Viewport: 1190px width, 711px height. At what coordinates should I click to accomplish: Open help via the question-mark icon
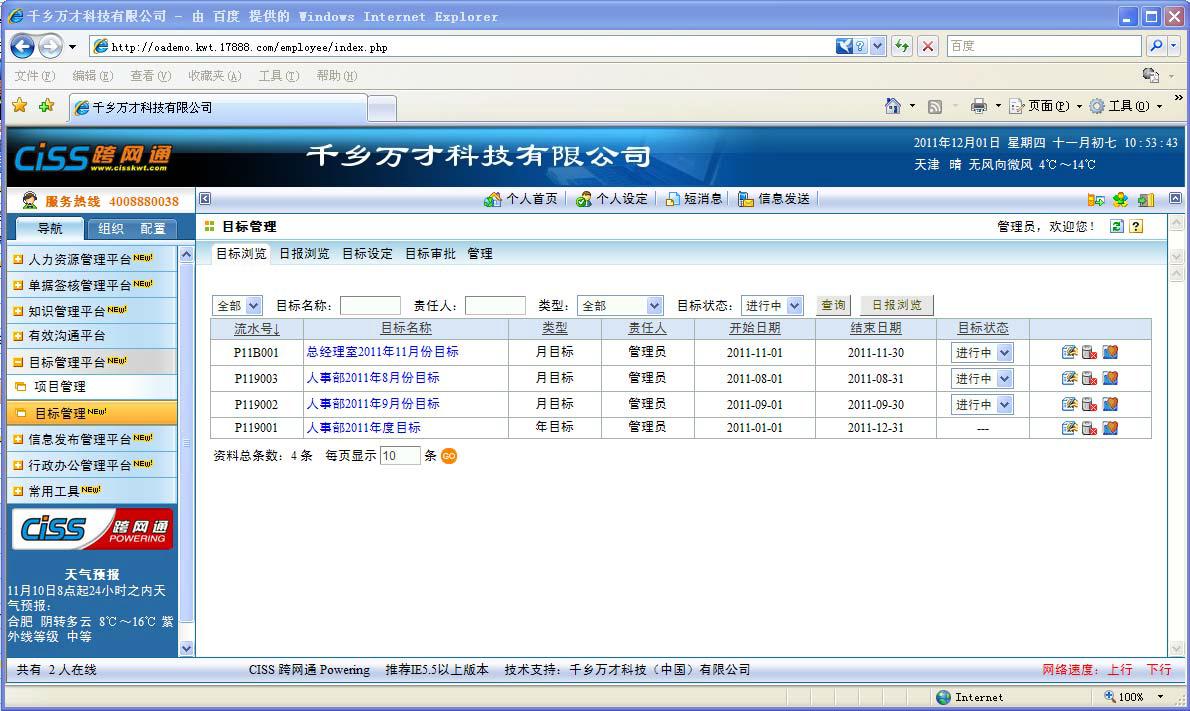coord(1136,226)
